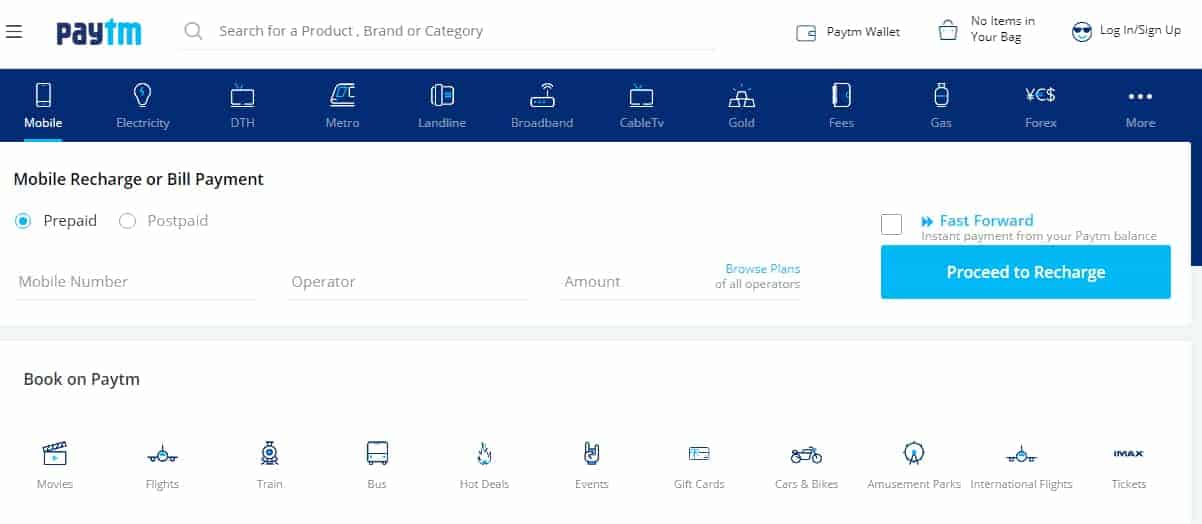The width and height of the screenshot is (1202, 524).
Task: Click the Paytm Wallet text link
Action: pyautogui.click(x=863, y=32)
